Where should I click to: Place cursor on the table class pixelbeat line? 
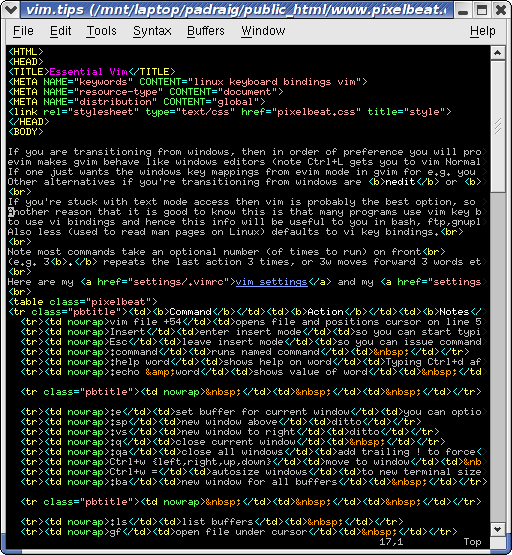pos(83,302)
